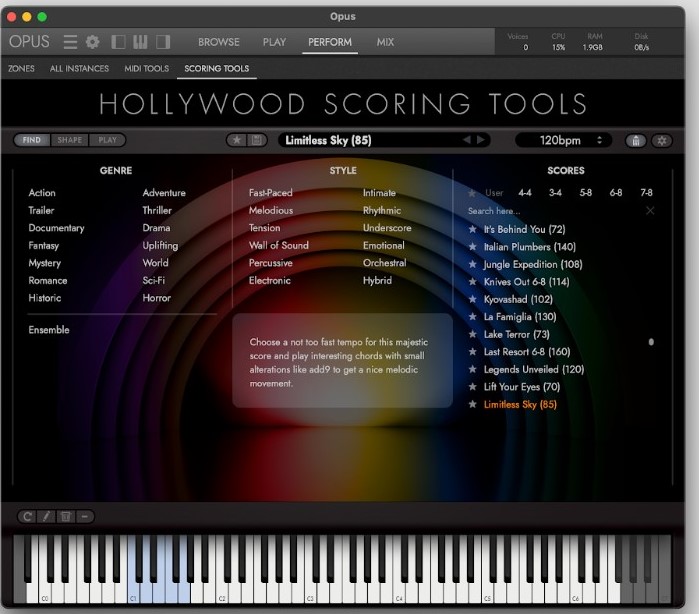Click the metronome icon next to tempo
The height and width of the screenshot is (614, 699).
(x=636, y=141)
